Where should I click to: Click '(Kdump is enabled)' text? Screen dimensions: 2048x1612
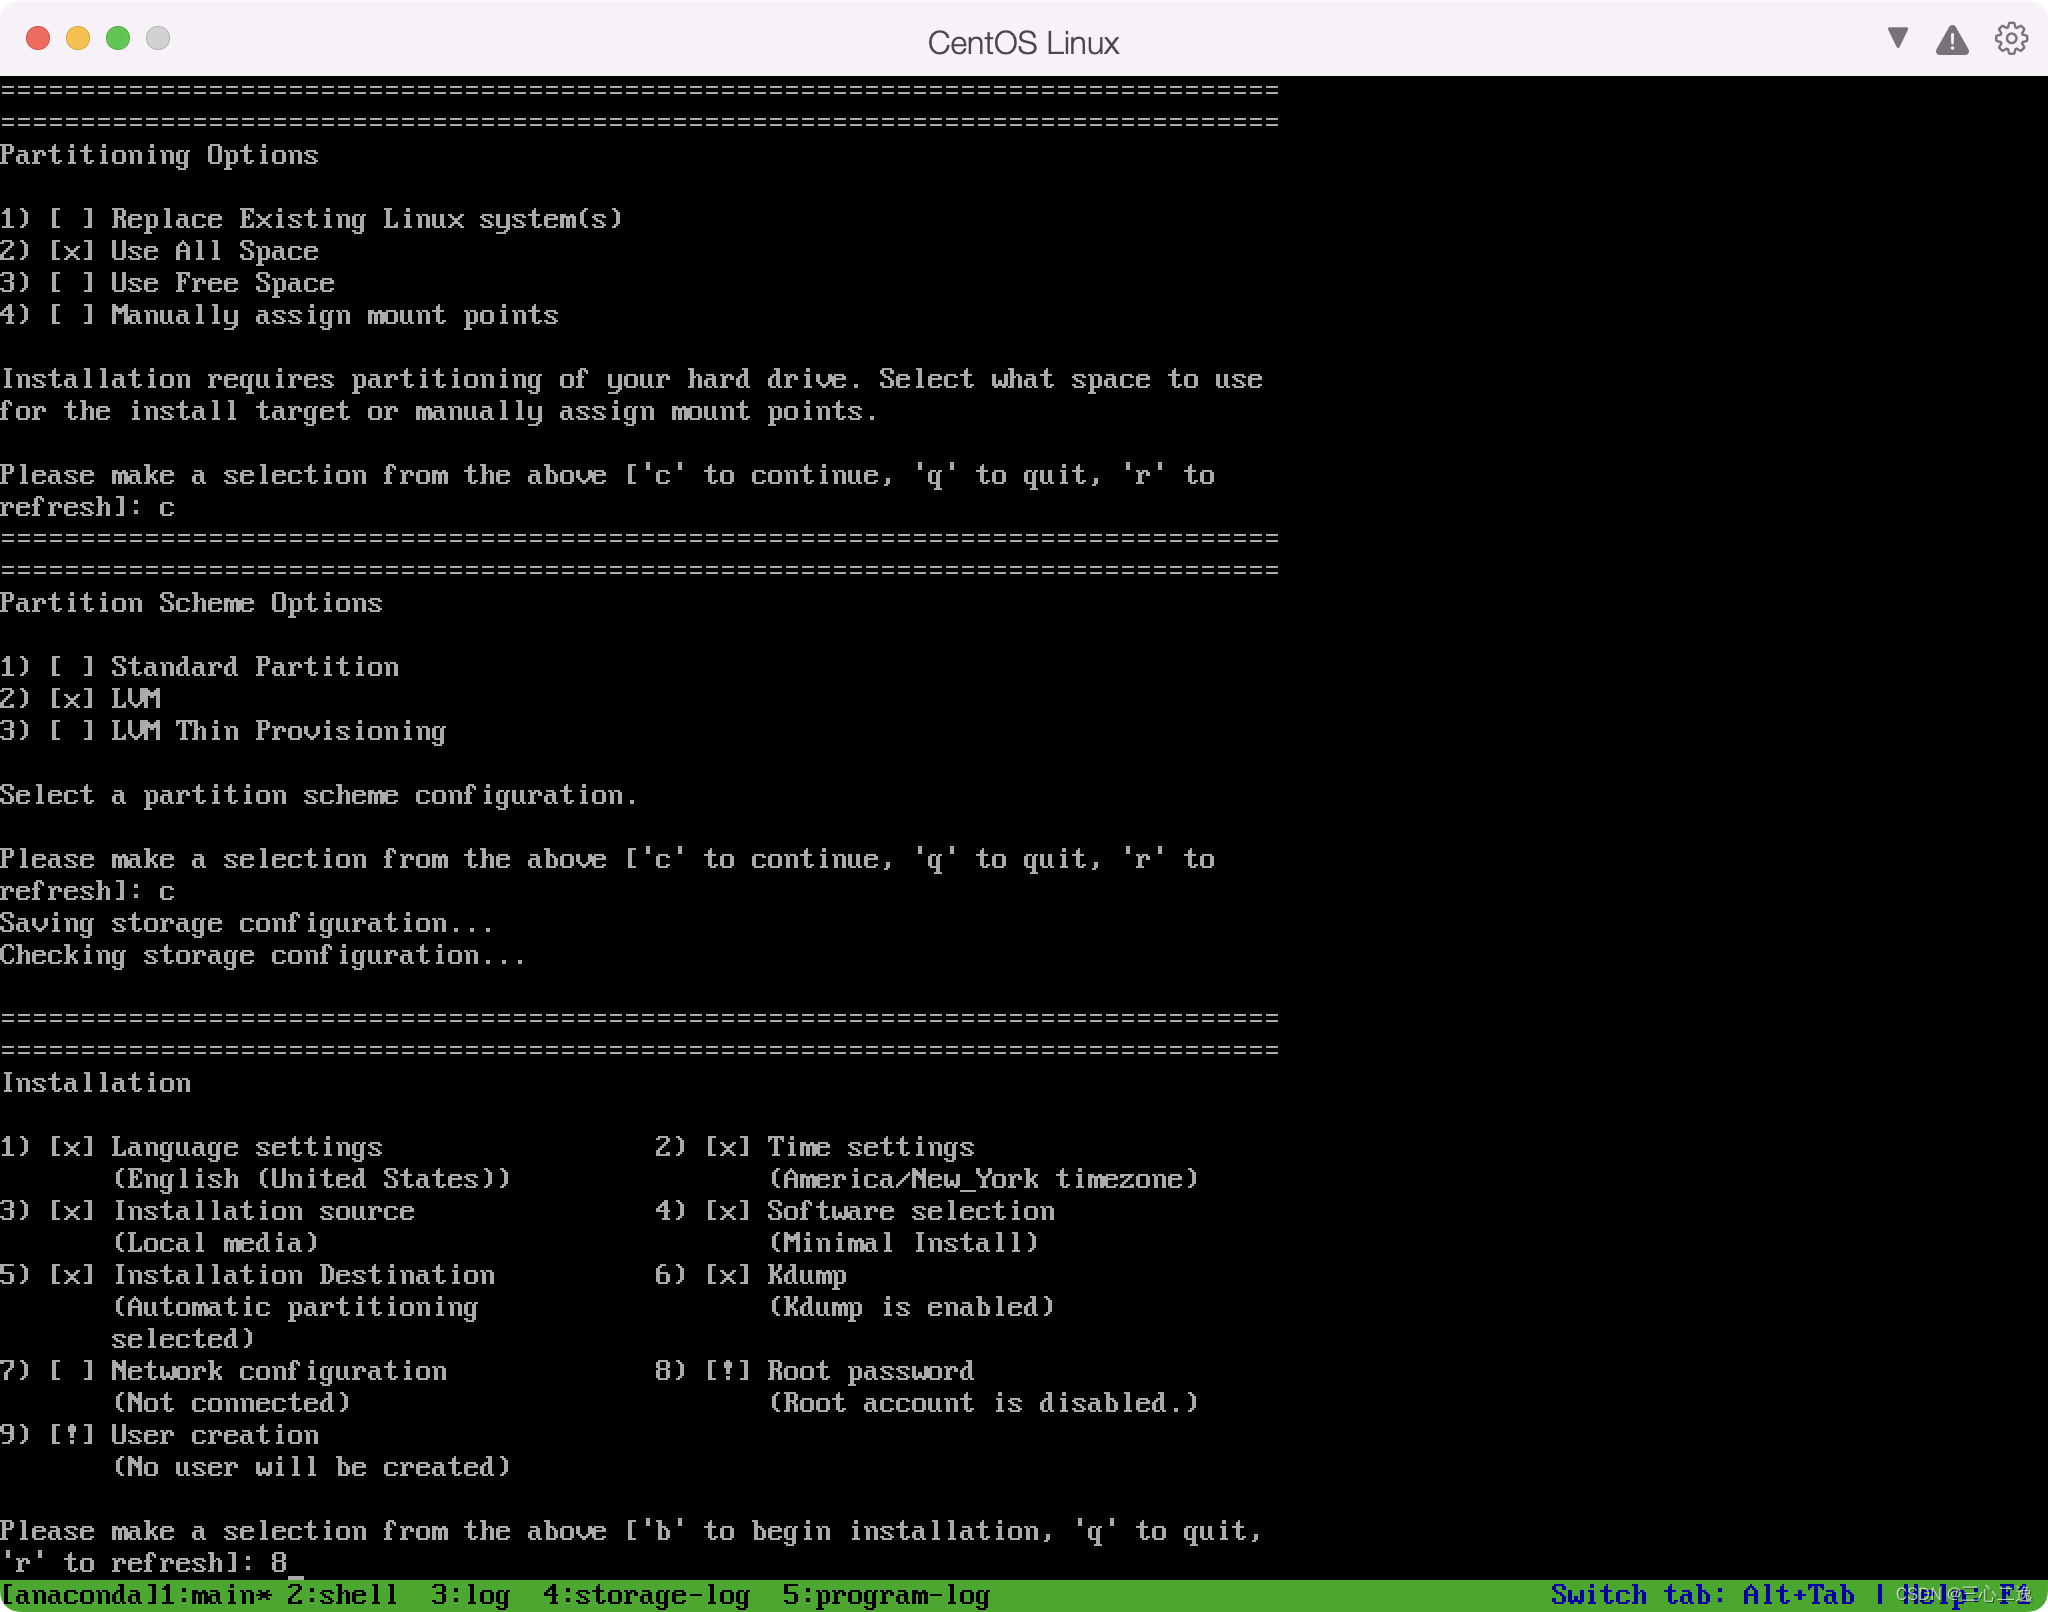click(911, 1307)
